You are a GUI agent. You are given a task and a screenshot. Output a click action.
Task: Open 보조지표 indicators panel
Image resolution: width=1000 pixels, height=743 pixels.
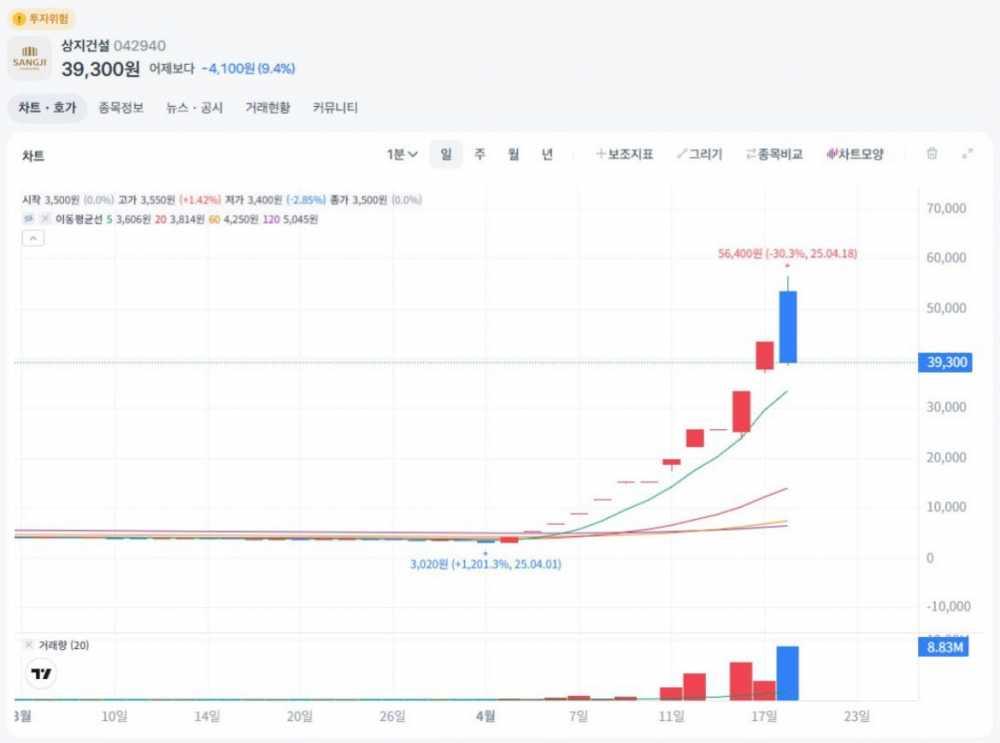tap(624, 154)
